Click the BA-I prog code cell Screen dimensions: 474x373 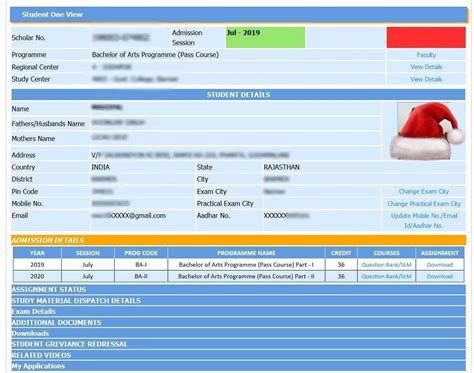(141, 265)
